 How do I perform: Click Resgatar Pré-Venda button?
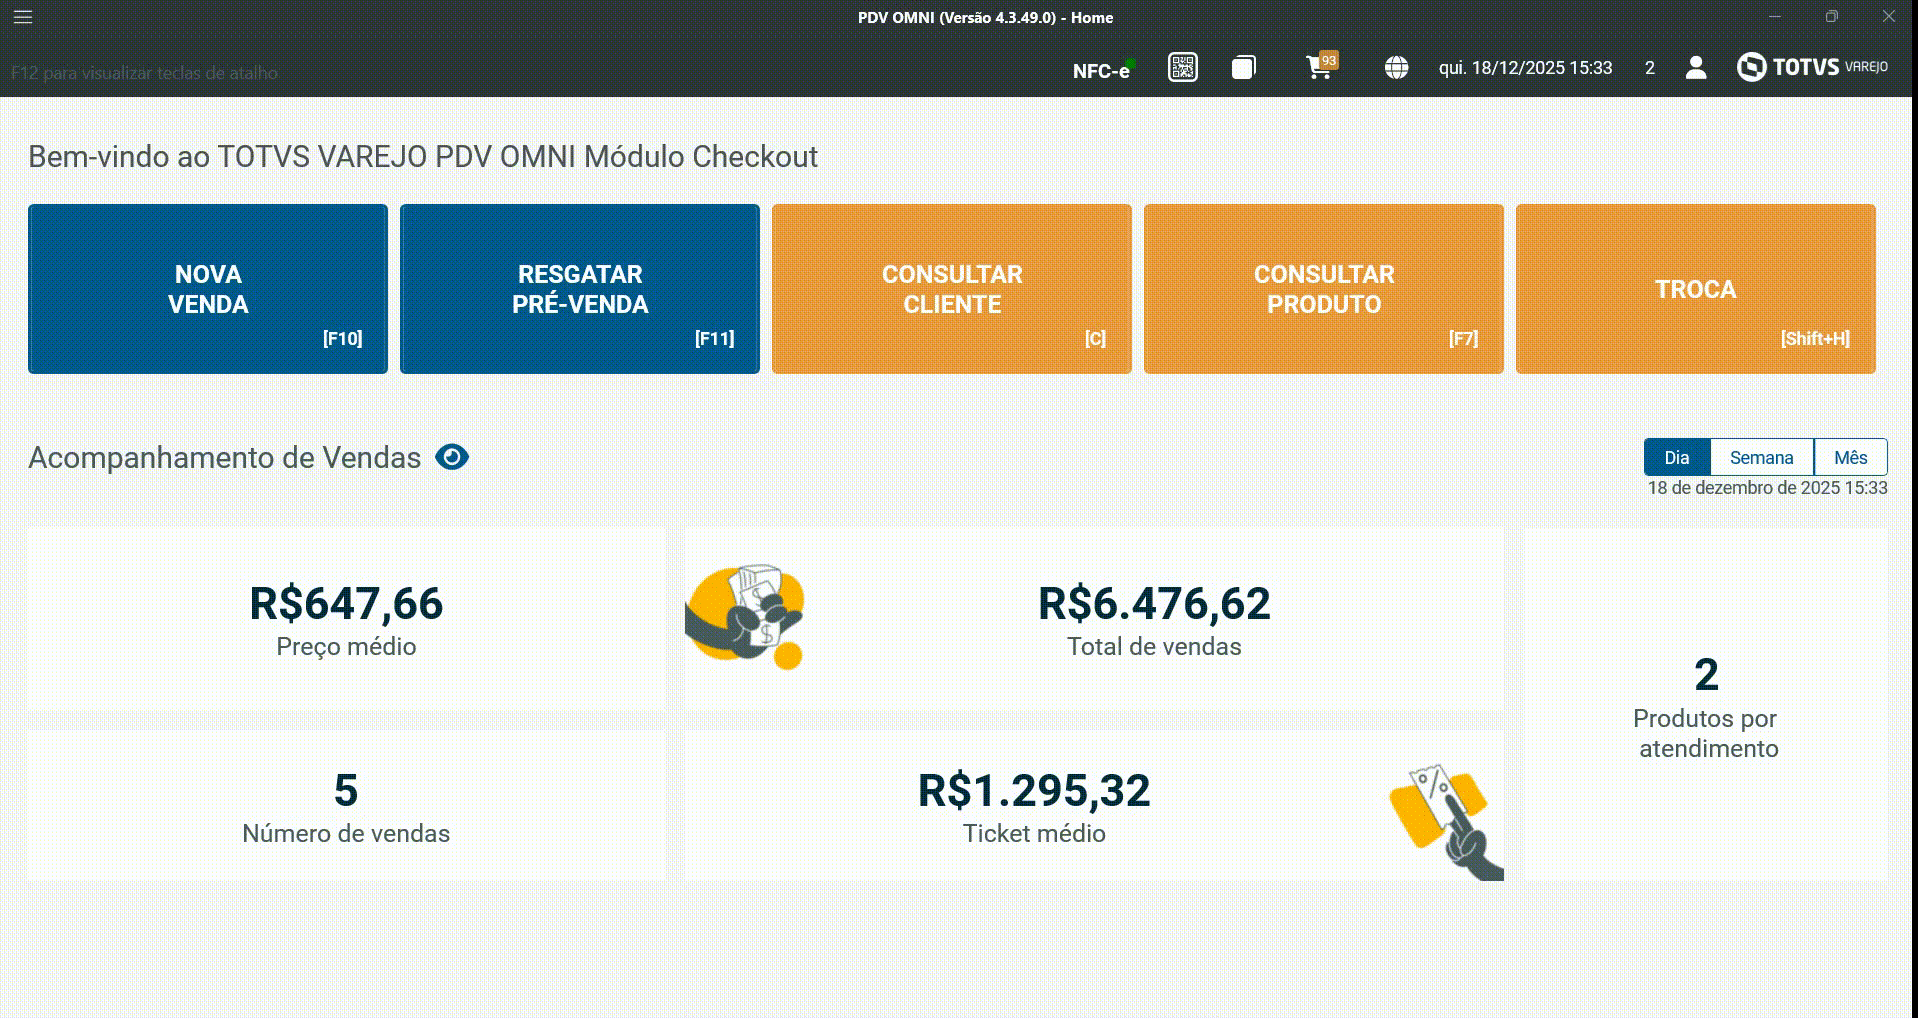[580, 289]
